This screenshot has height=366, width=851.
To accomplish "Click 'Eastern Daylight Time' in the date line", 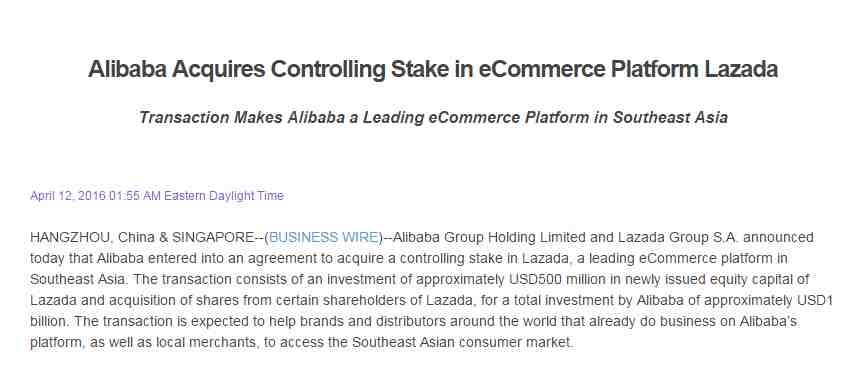I will click(x=224, y=195).
